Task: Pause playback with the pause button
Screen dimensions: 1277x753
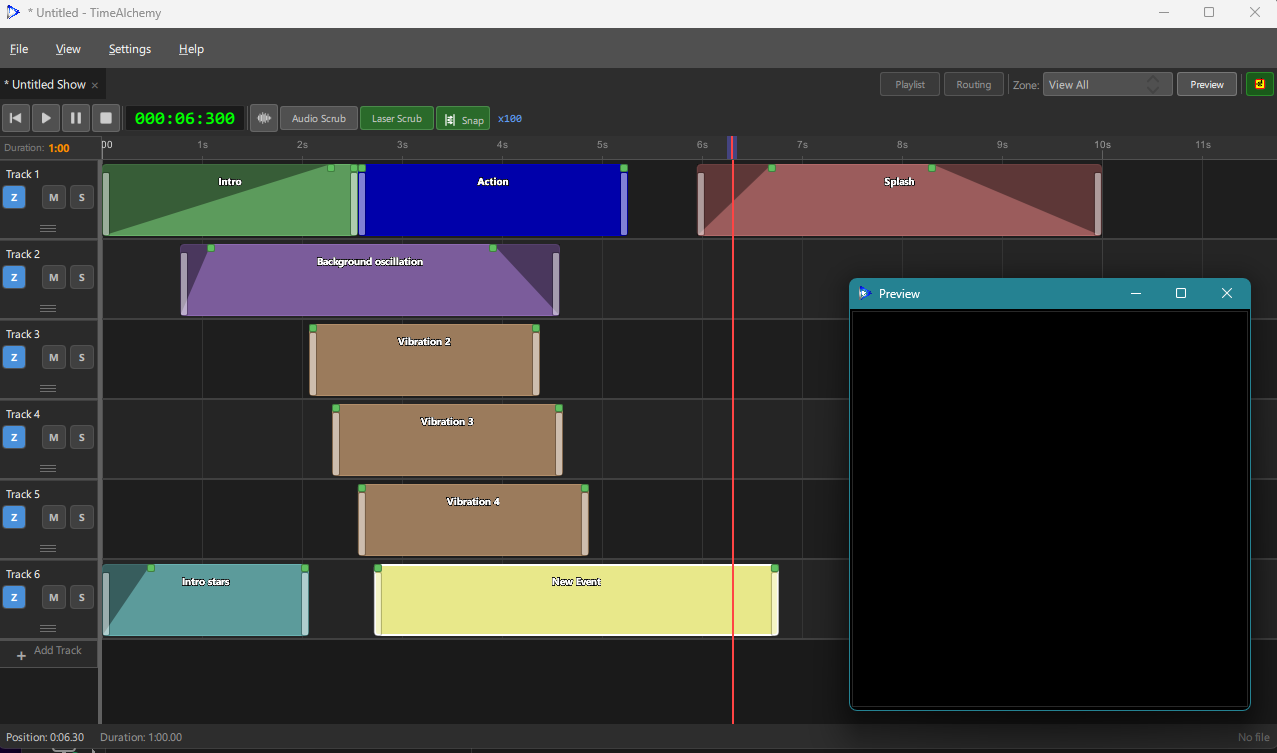Action: point(76,118)
